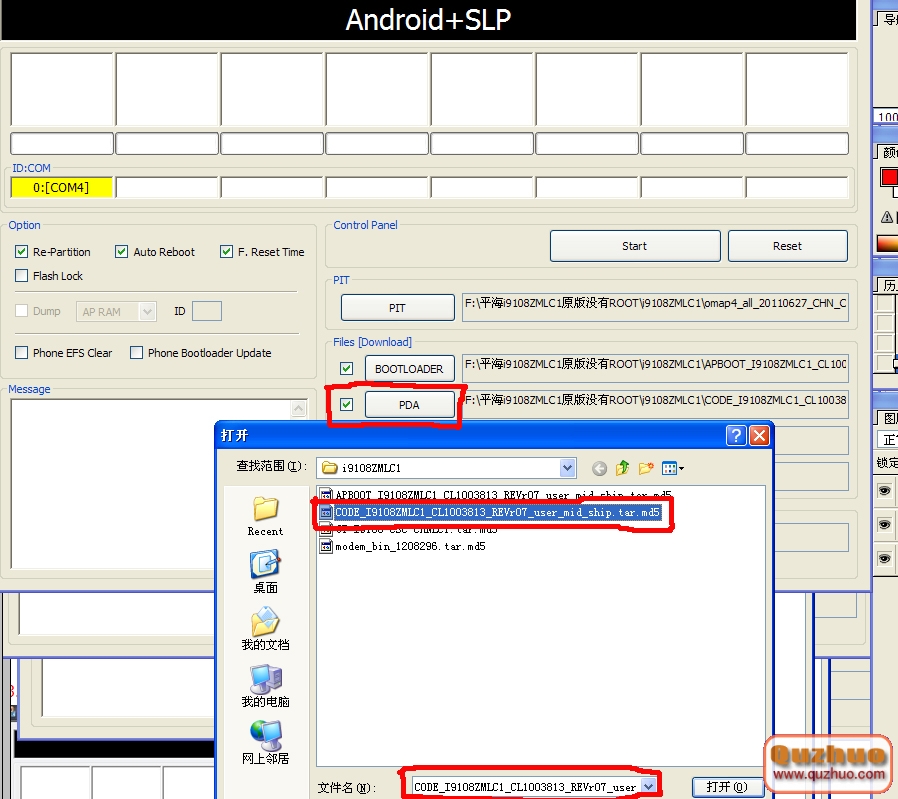
Task: Open 网上邻居 in the dialog sidebar
Action: tap(265, 743)
